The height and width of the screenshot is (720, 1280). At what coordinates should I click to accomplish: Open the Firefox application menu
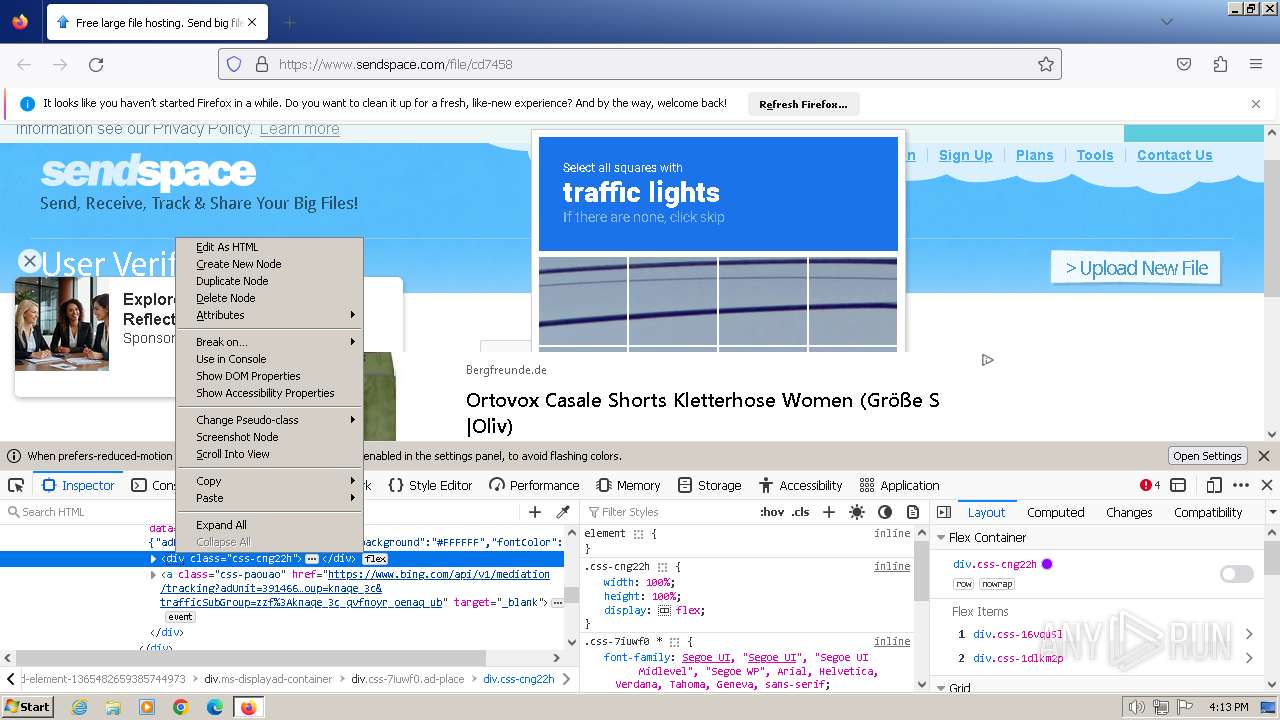1256,64
